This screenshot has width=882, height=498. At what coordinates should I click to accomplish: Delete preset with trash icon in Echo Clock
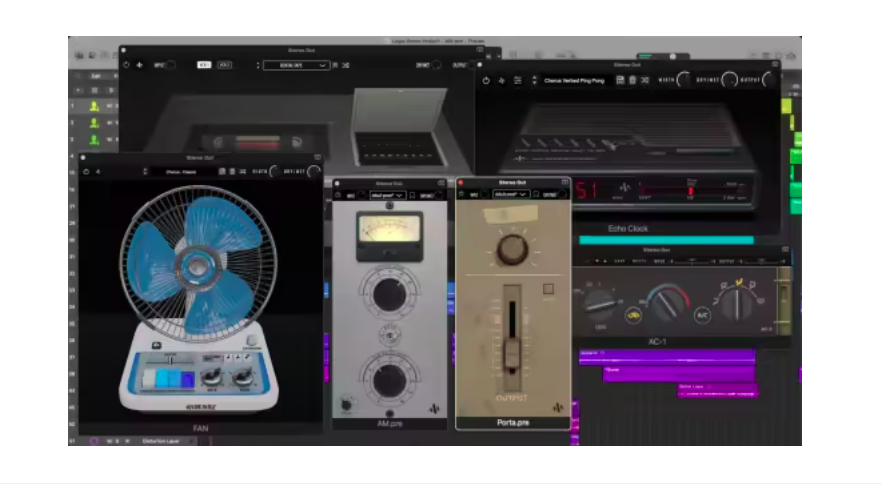pos(632,80)
